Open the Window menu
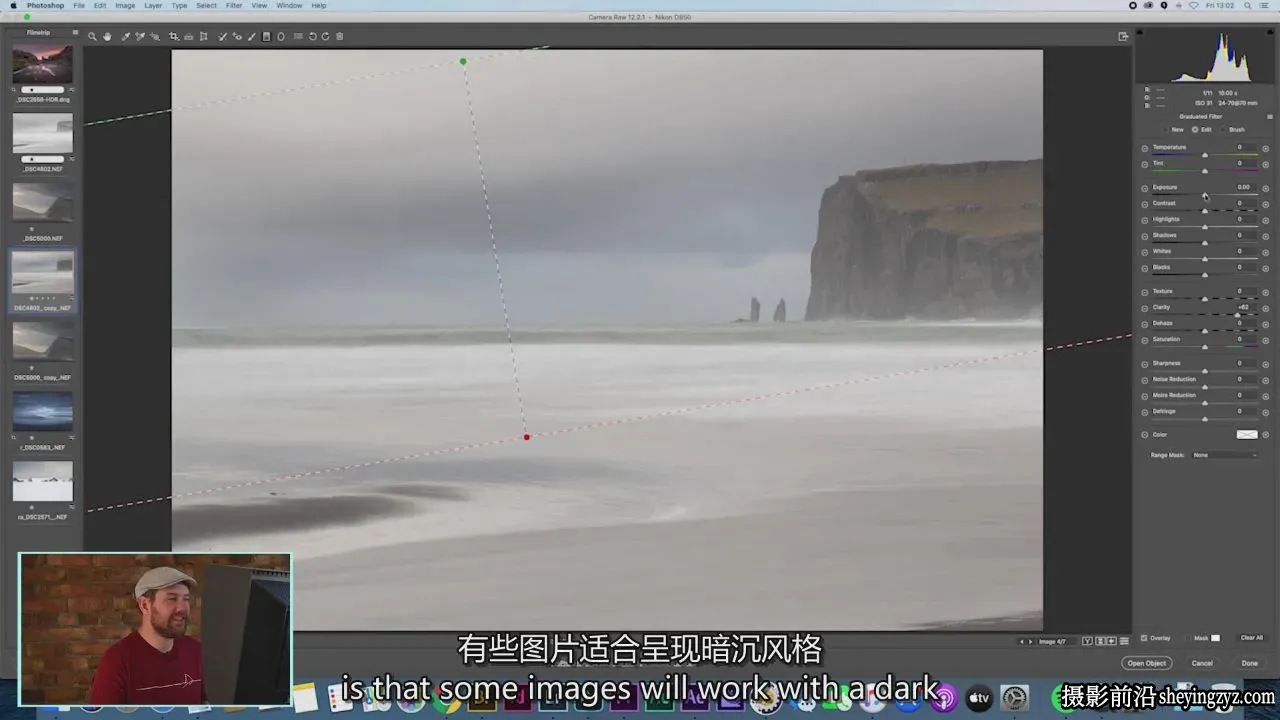This screenshot has height=720, width=1280. click(x=289, y=6)
